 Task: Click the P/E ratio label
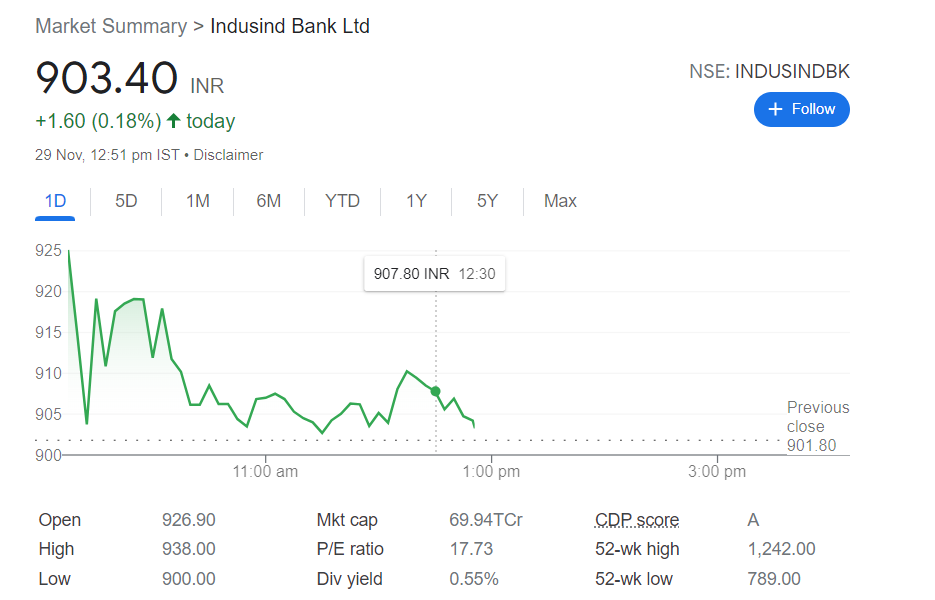click(350, 549)
